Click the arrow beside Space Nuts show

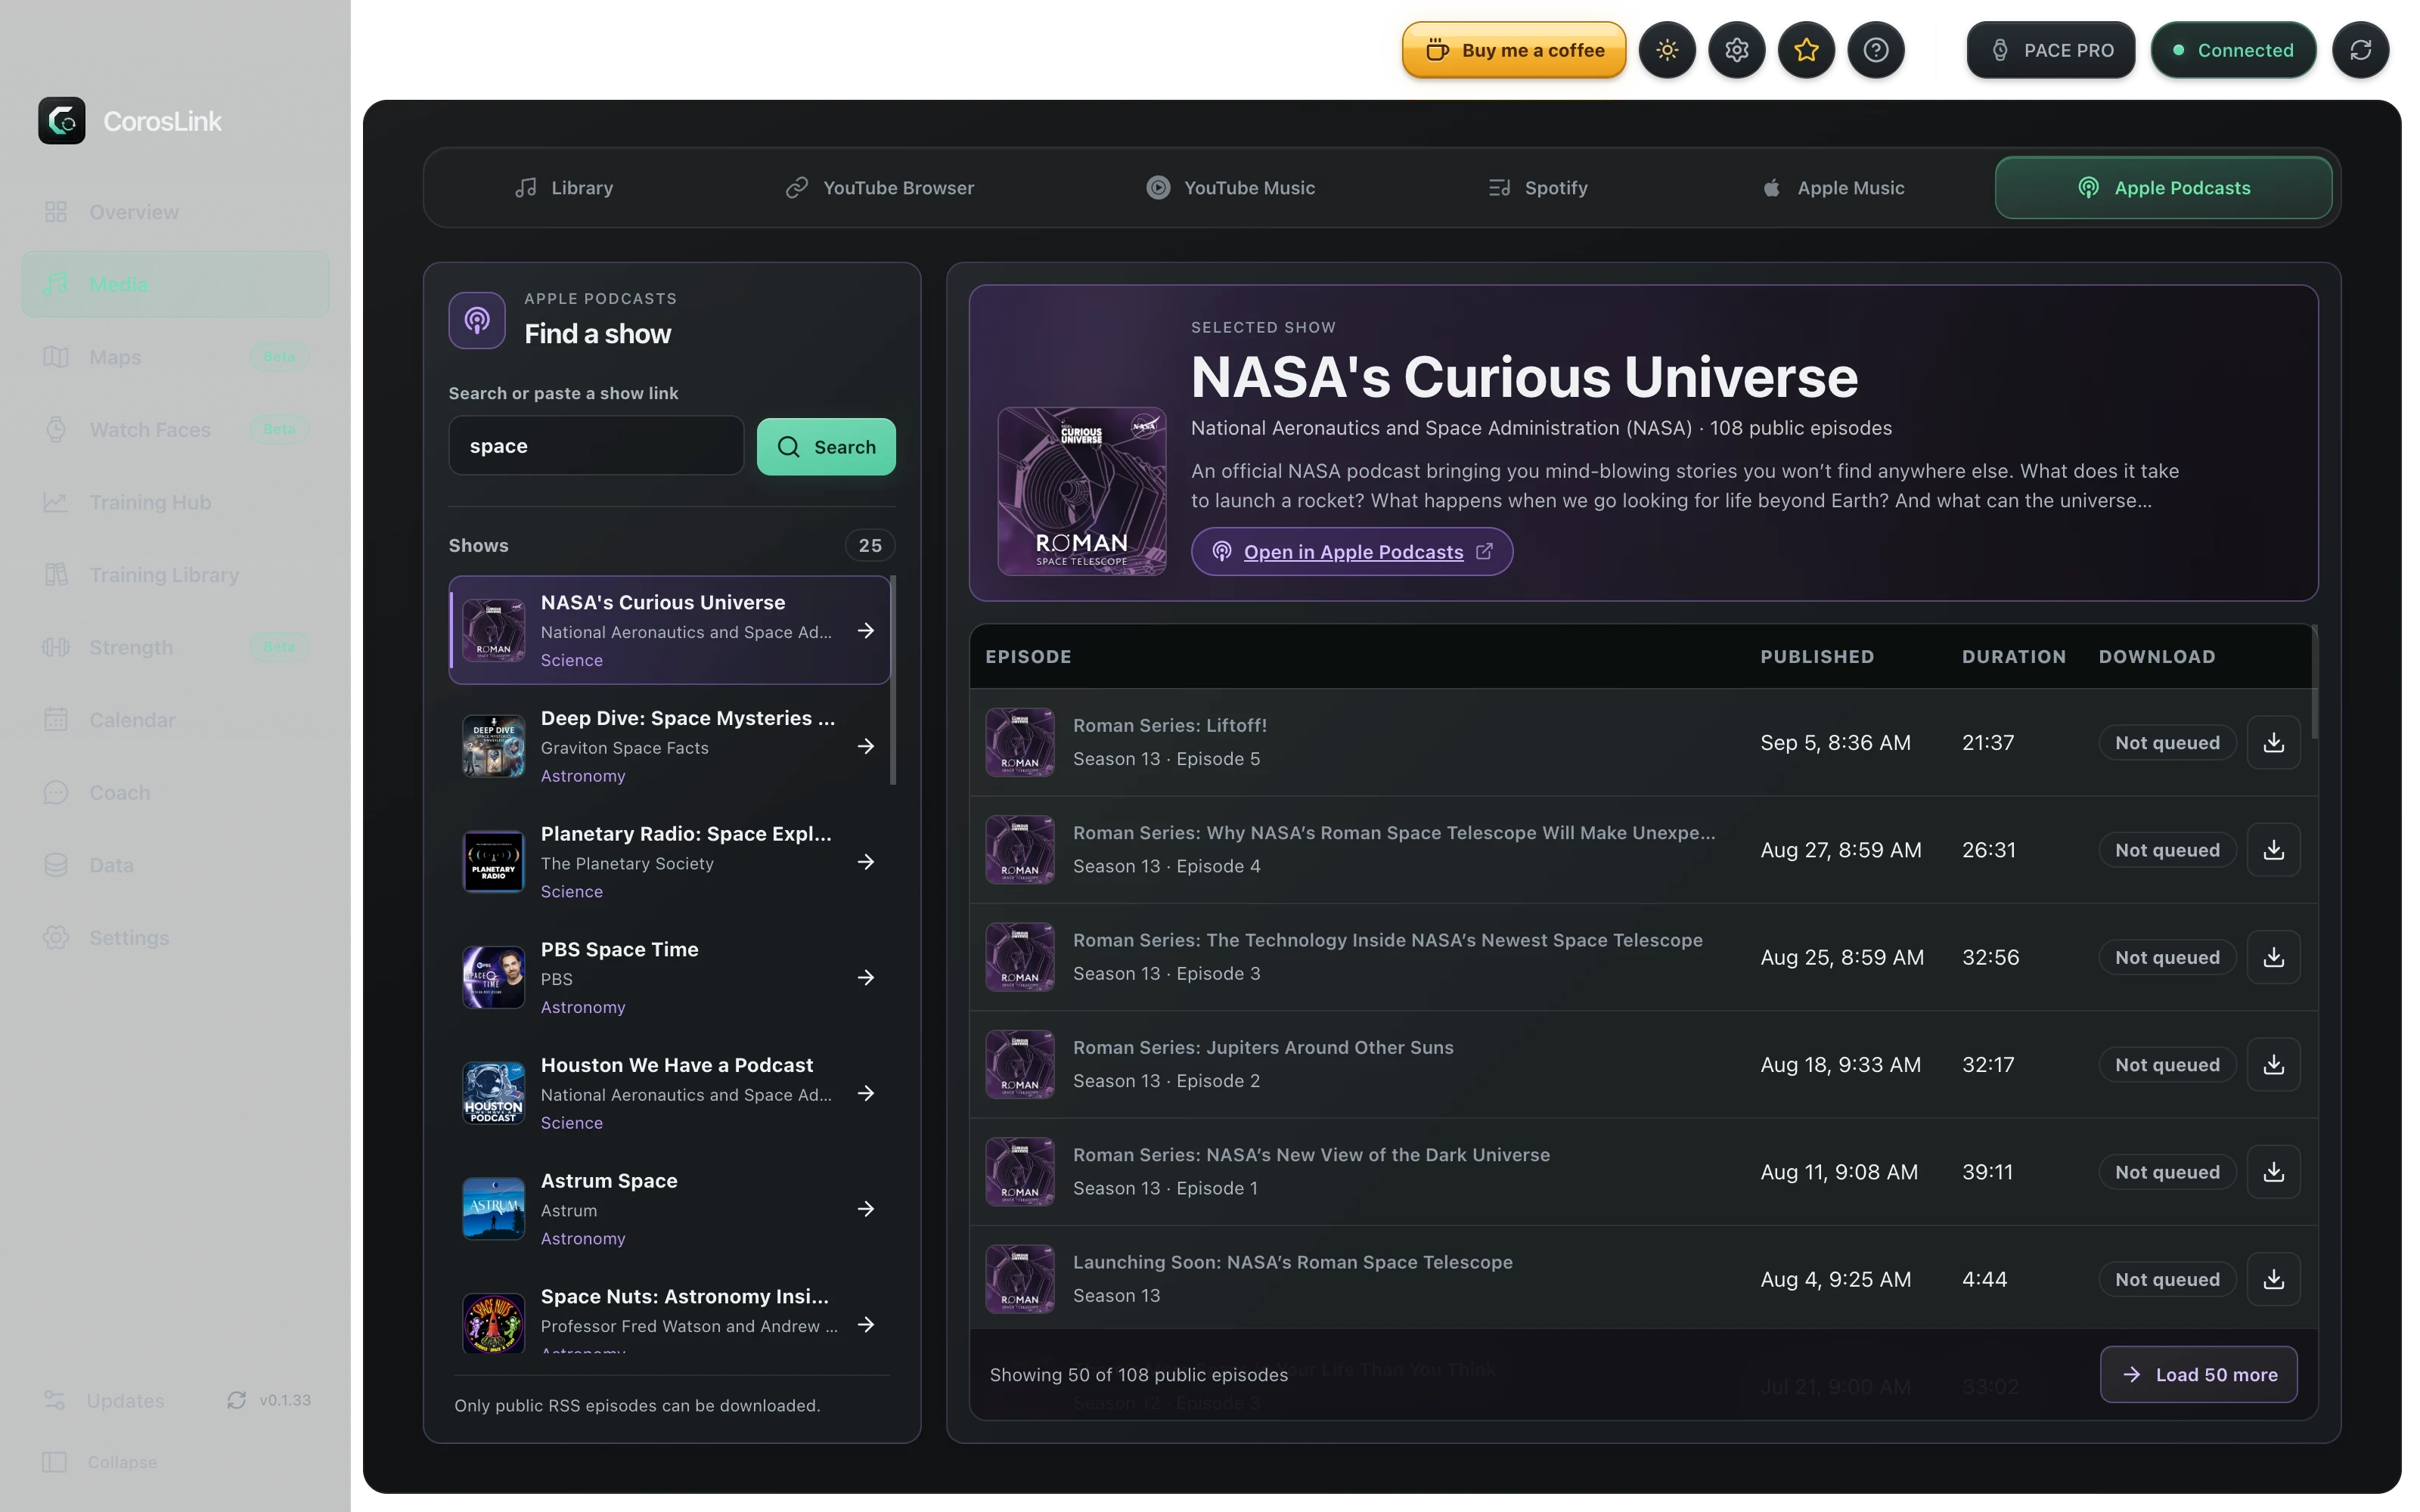[x=866, y=1325]
